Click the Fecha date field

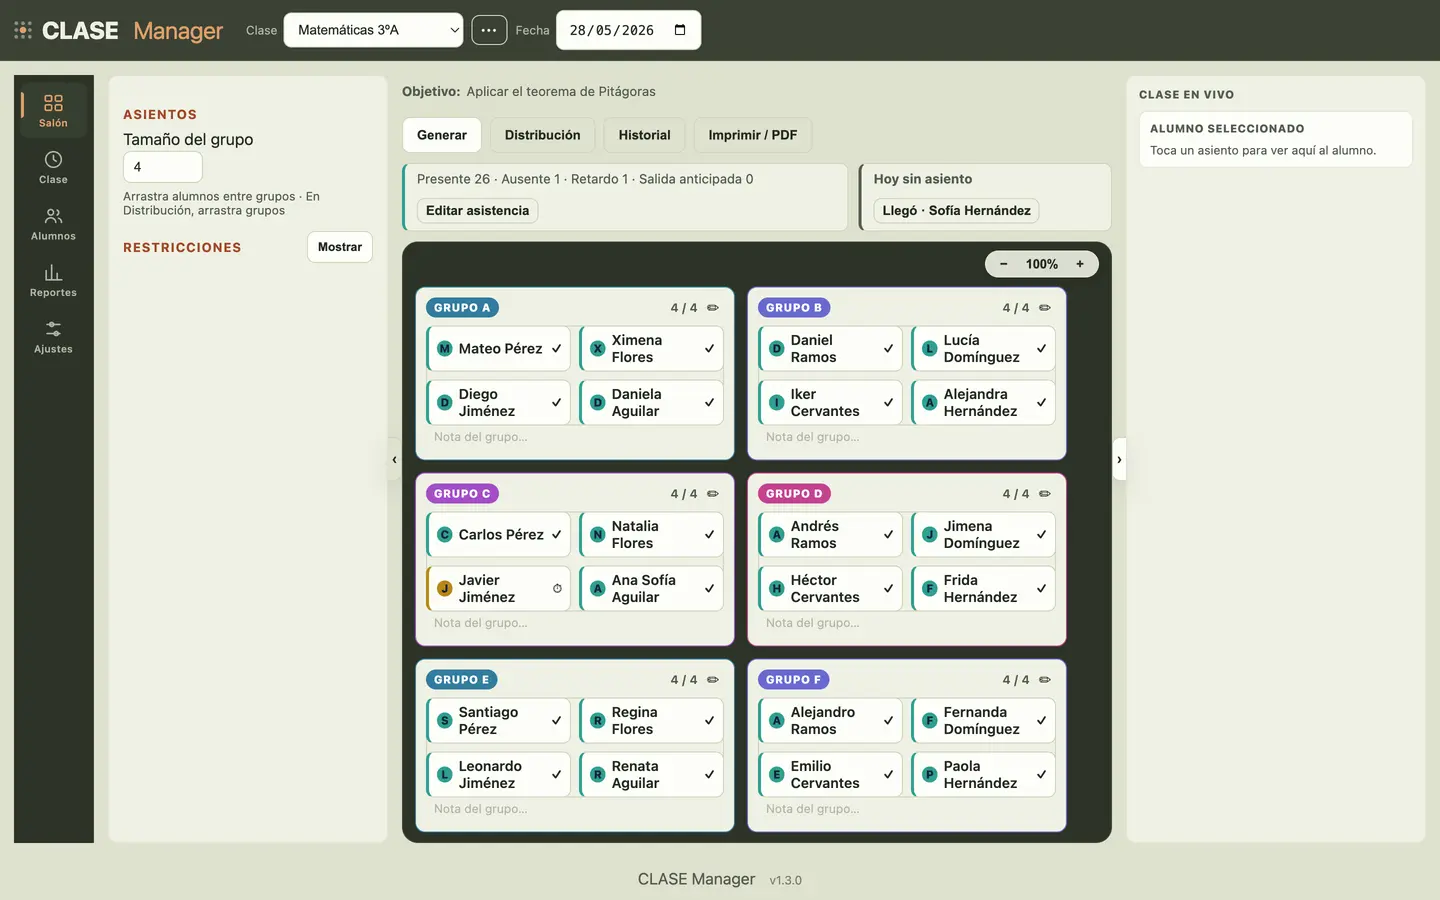(x=628, y=30)
